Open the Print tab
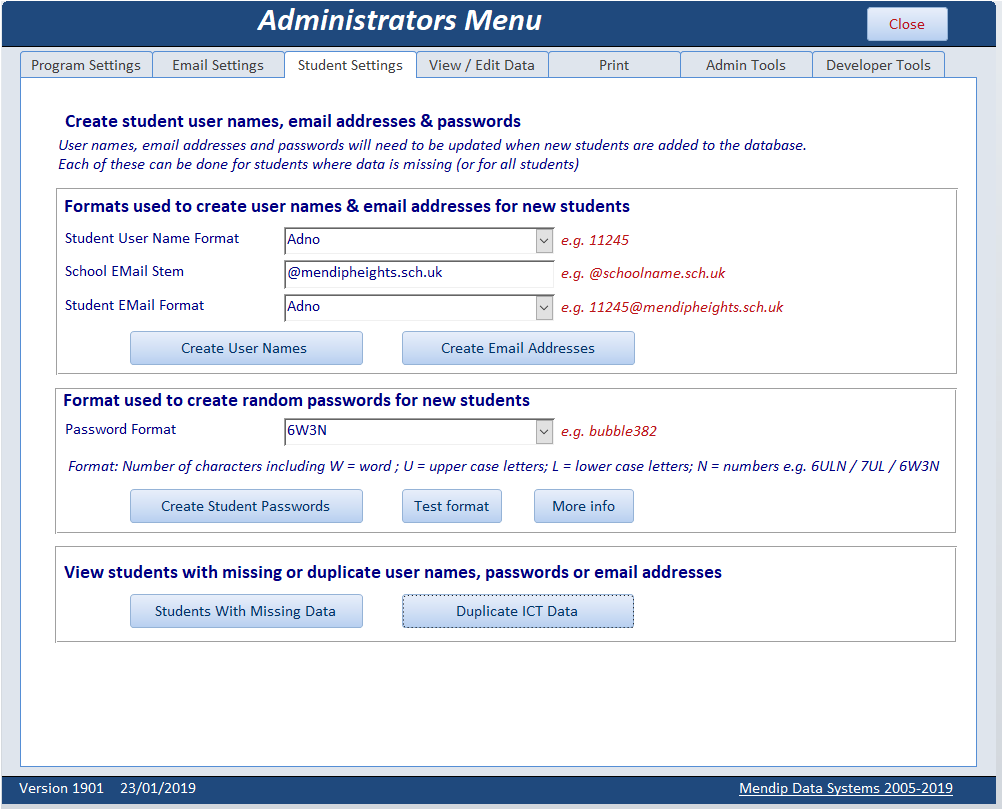This screenshot has height=810, width=1003. 614,65
